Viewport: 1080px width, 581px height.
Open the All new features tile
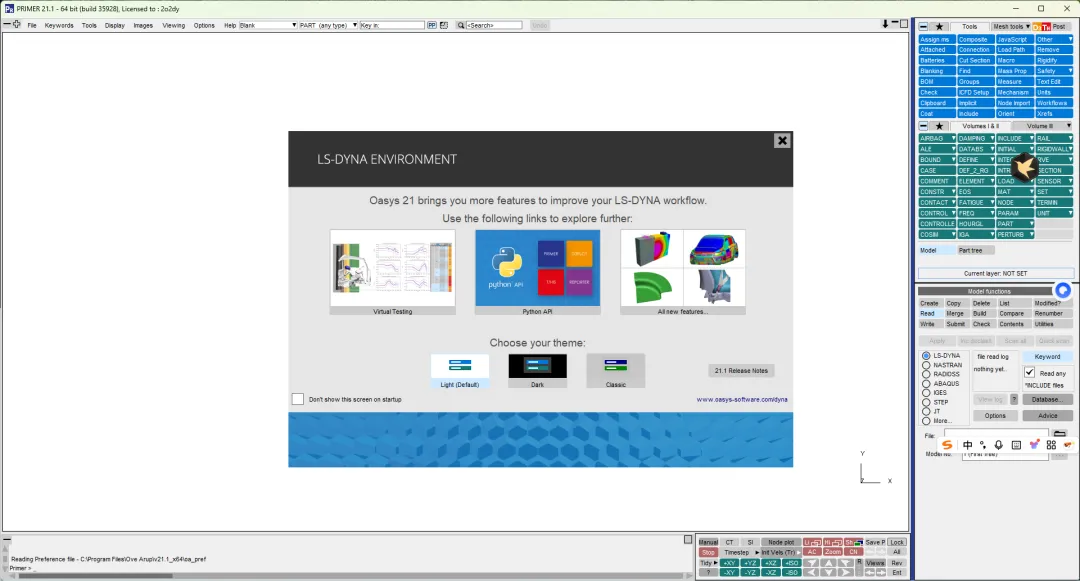pos(683,272)
